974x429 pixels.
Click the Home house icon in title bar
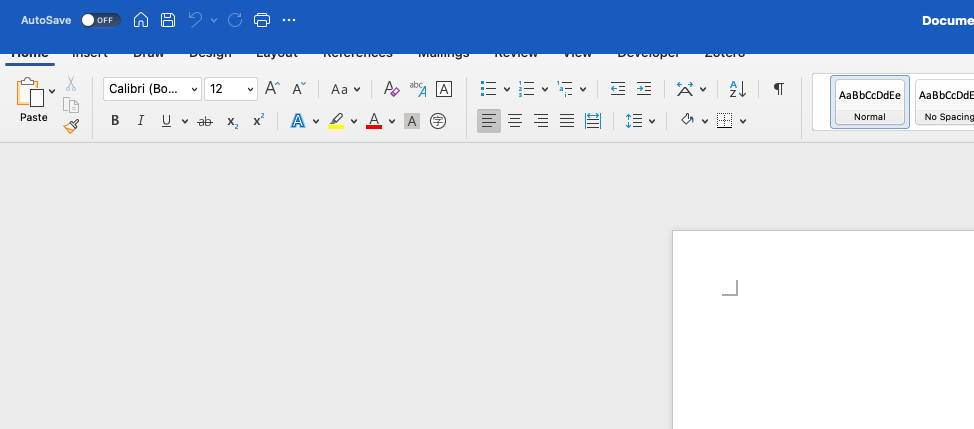141,20
